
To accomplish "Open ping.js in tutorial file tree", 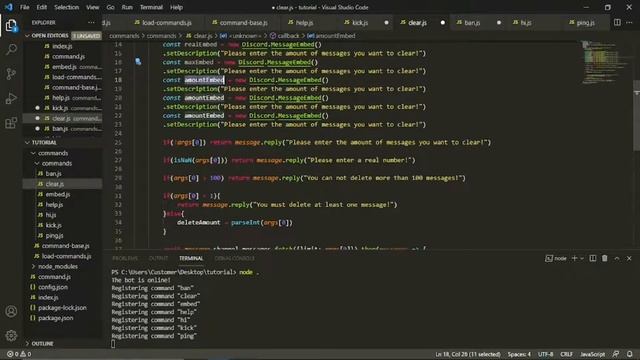I will pyautogui.click(x=54, y=236).
